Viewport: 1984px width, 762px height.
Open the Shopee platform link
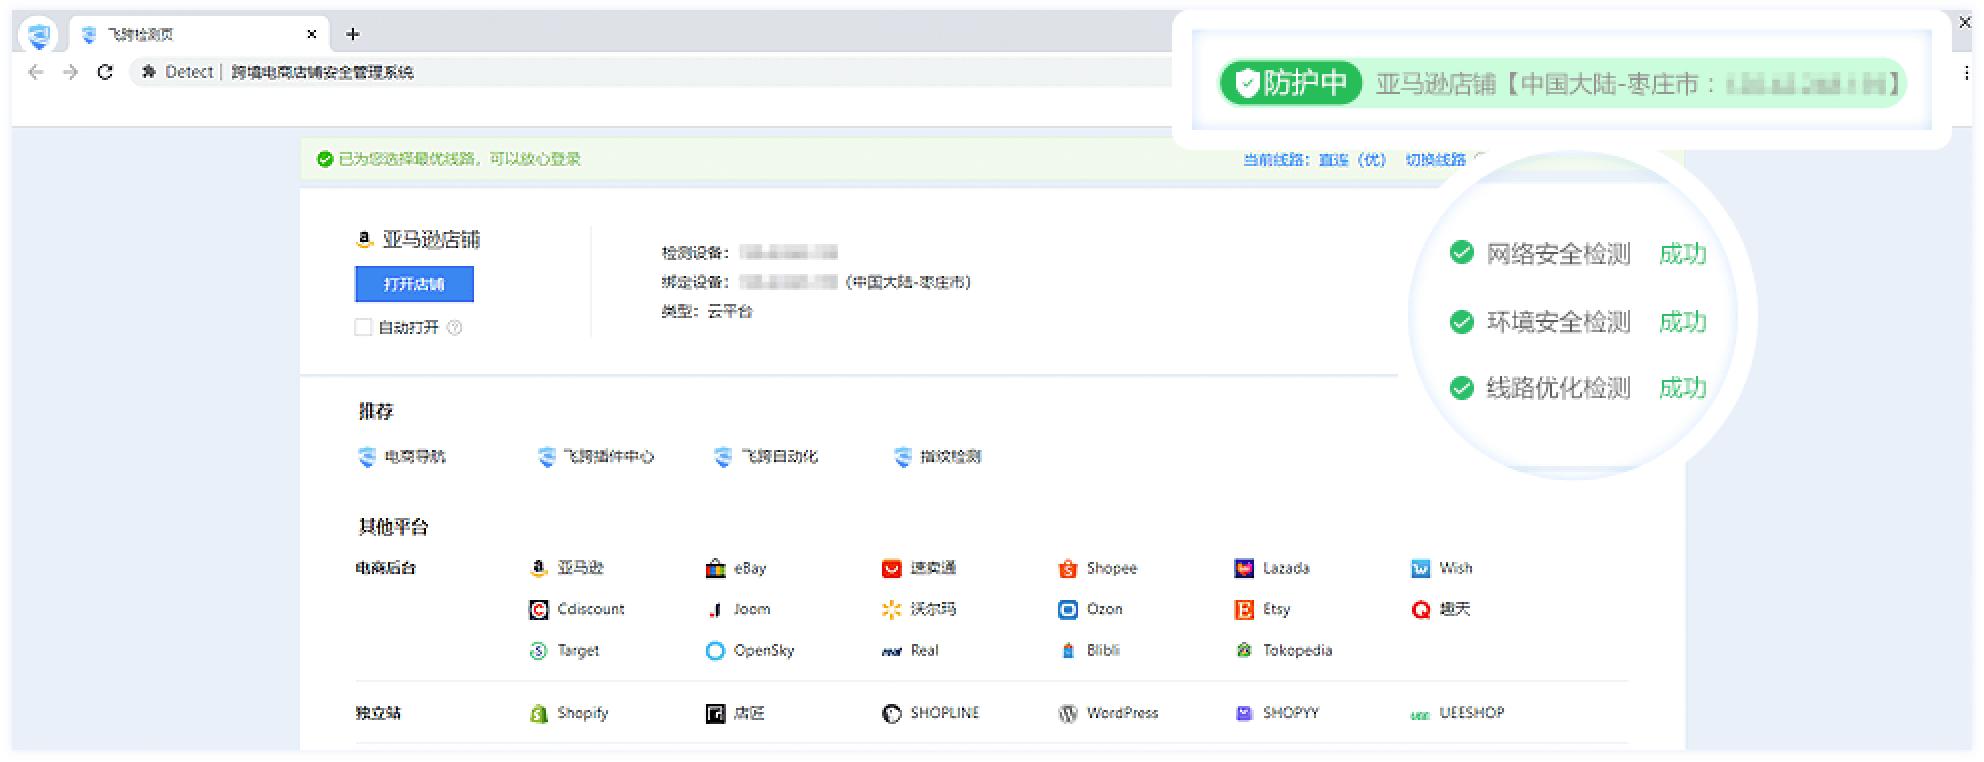(x=1098, y=568)
